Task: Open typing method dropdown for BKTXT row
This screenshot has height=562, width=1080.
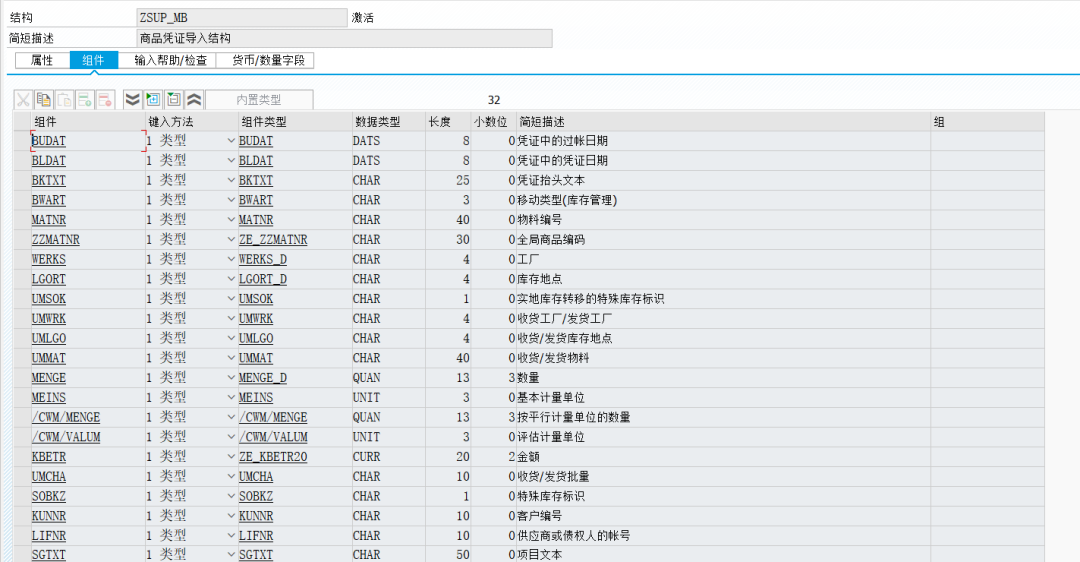Action: 231,180
